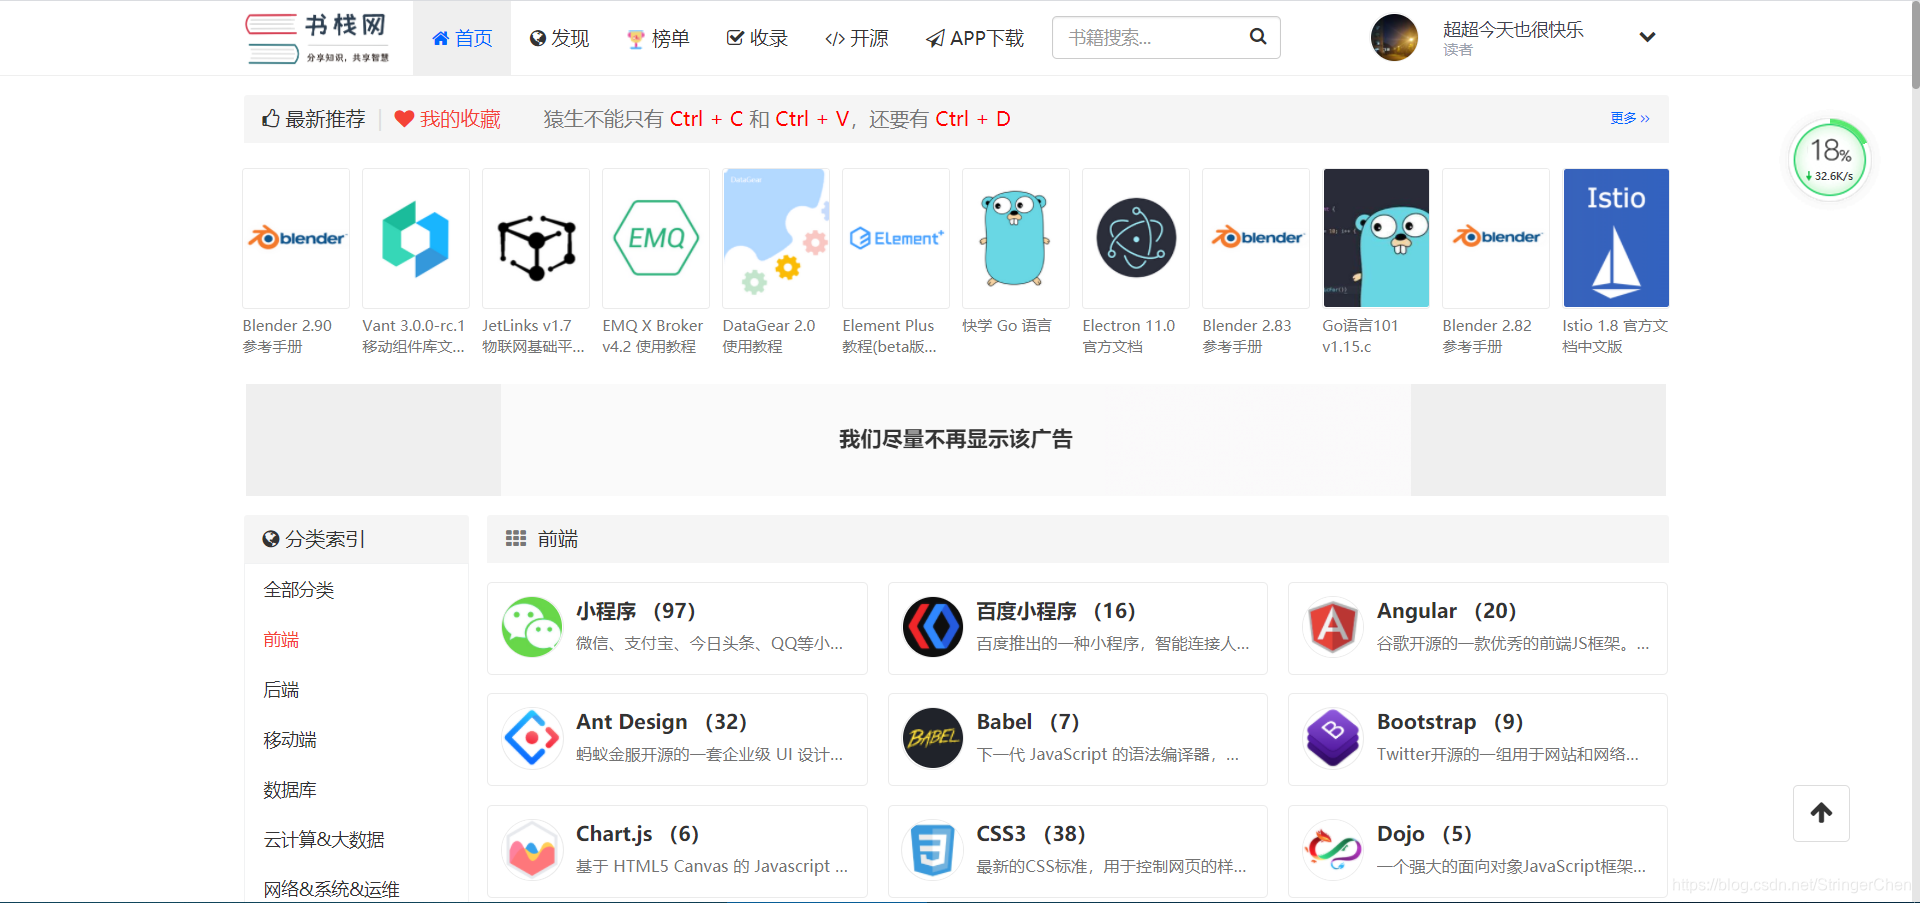This screenshot has height=903, width=1920.
Task: Open the DataGear 2.0 book cover
Action: (x=776, y=238)
